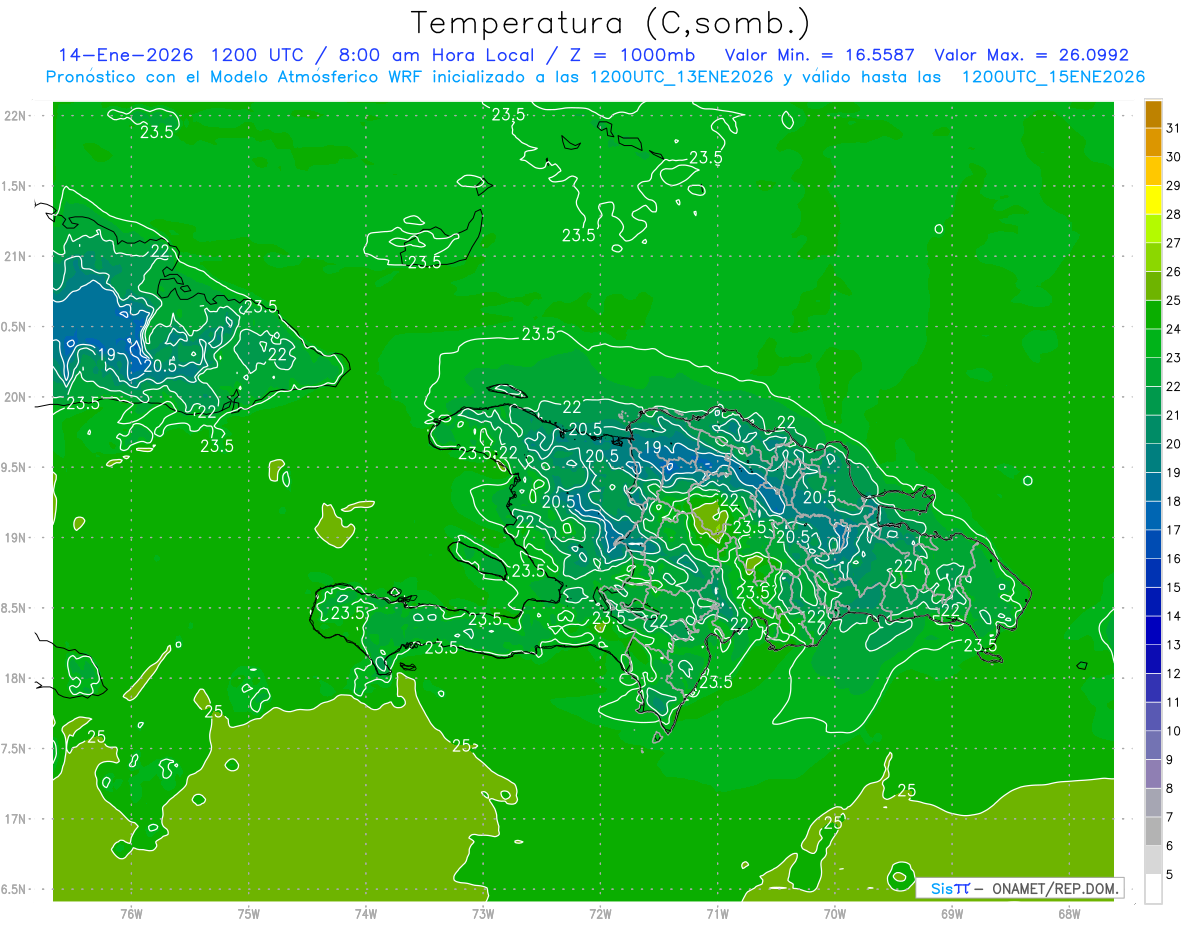
Task: Click the '18N' latitude axis label
Action: click(x=17, y=679)
